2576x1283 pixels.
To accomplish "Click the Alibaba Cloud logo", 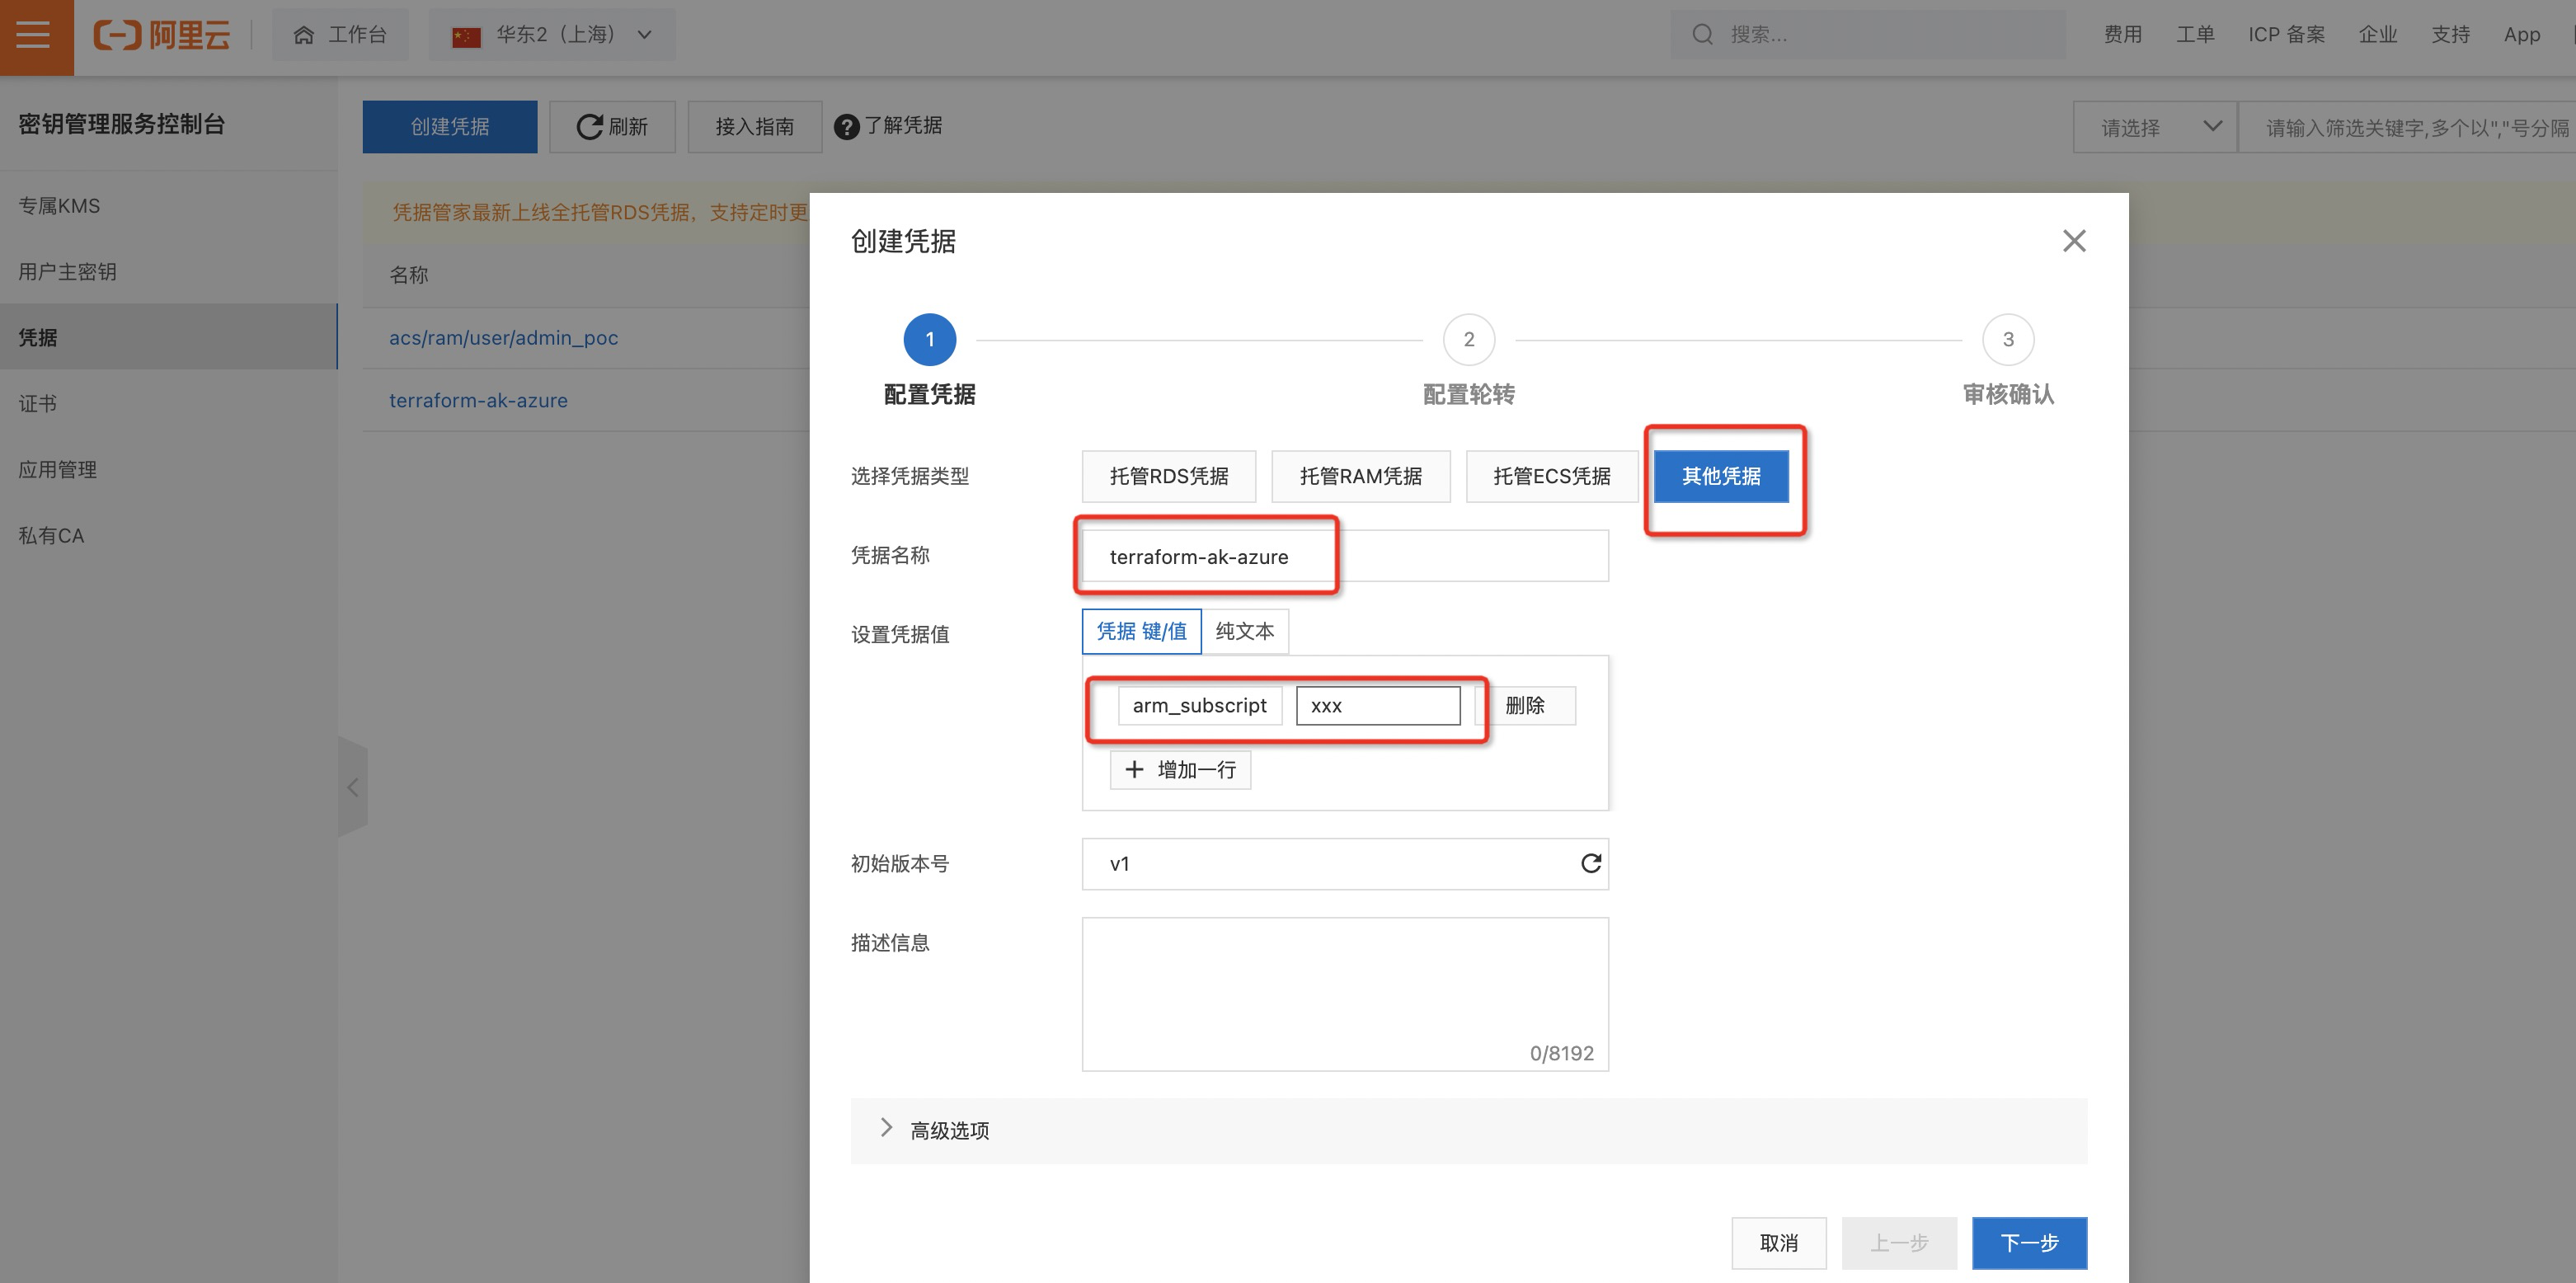I will (162, 36).
